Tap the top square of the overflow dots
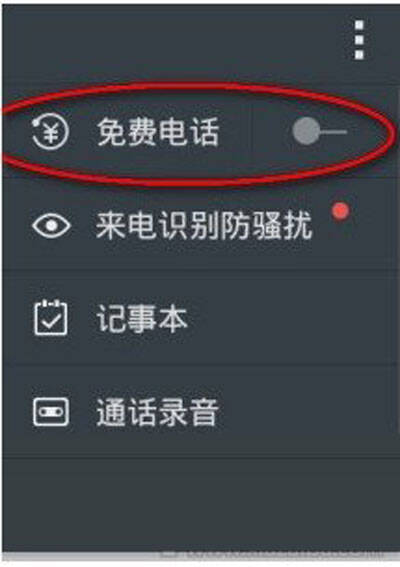The image size is (400, 567). click(359, 25)
